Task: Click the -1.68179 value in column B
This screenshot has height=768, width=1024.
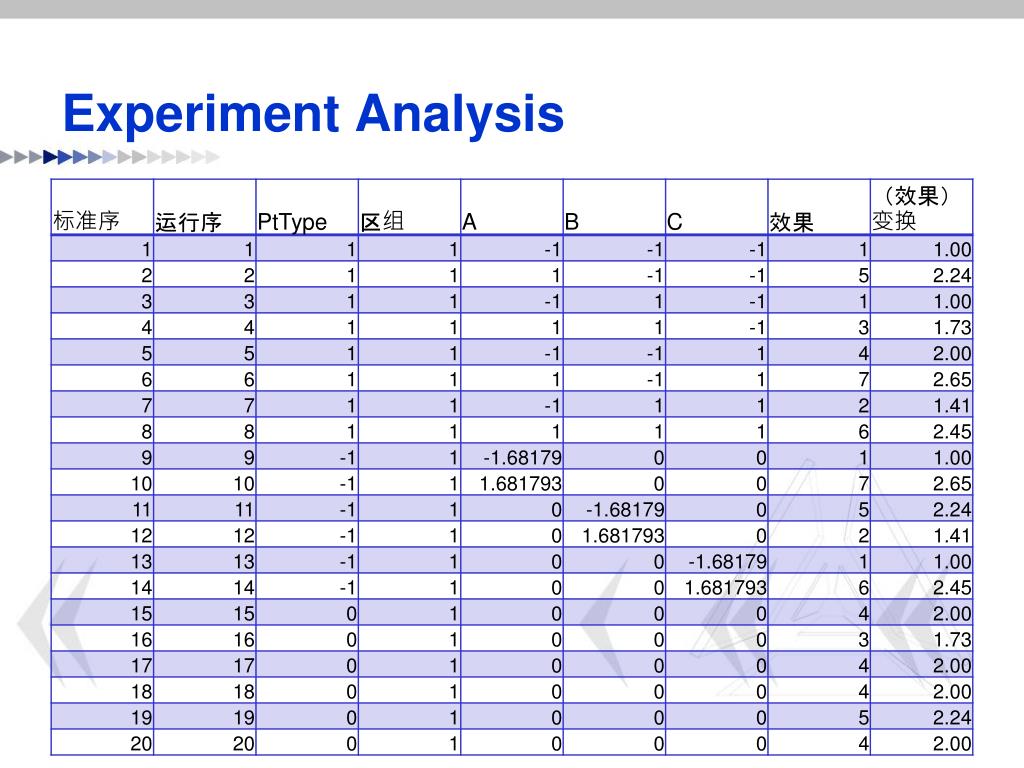Action: point(625,510)
